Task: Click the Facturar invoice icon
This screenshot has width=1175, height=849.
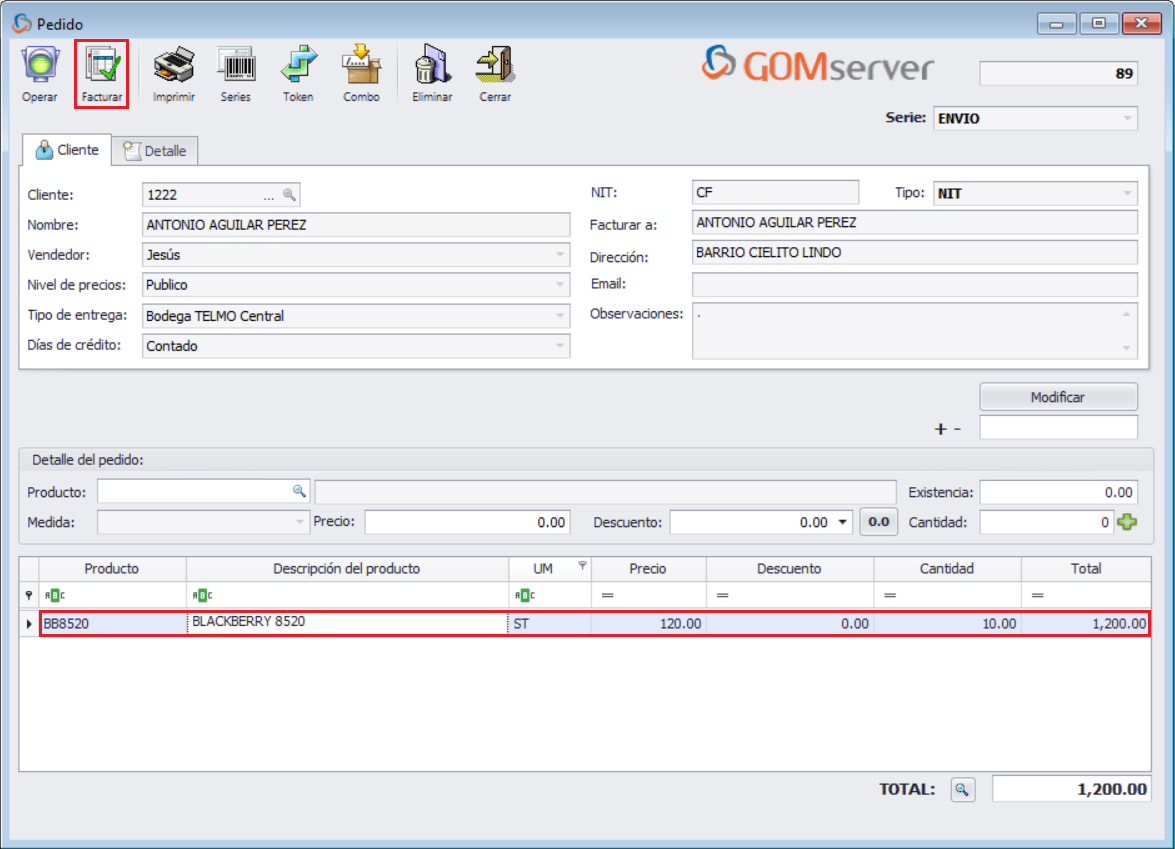Action: coord(102,68)
